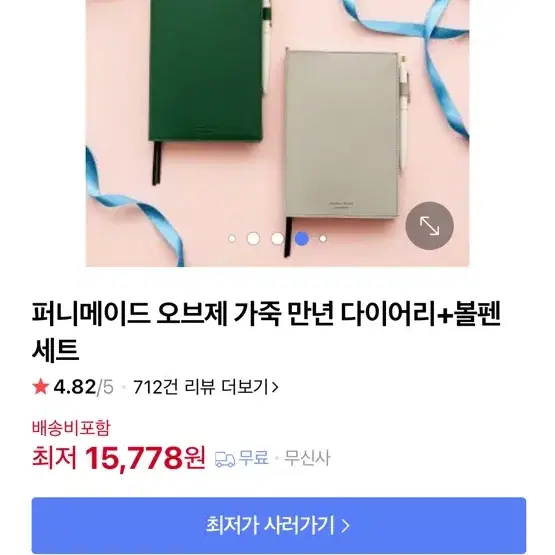
Task: Click the red star rating icon
Action: click(40, 386)
